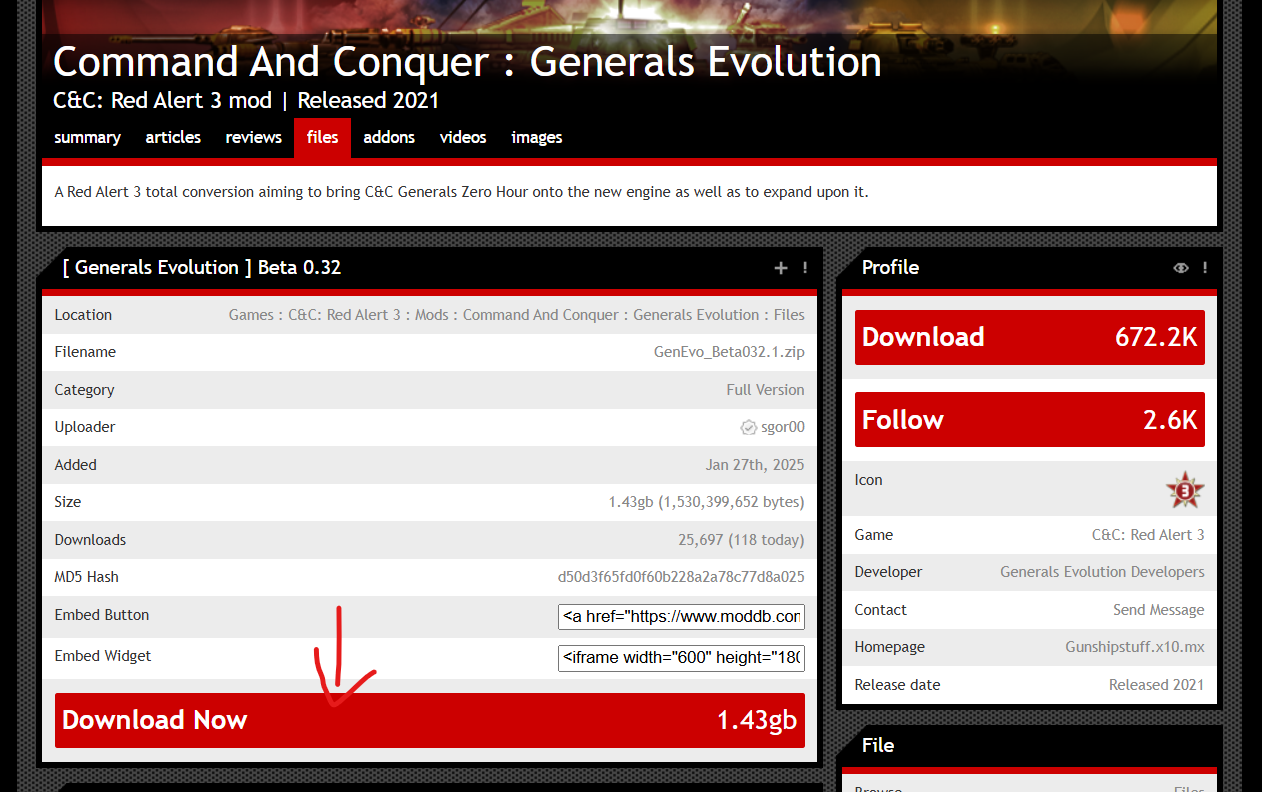Go to the addons tab
This screenshot has height=792, width=1262.
[x=389, y=138]
